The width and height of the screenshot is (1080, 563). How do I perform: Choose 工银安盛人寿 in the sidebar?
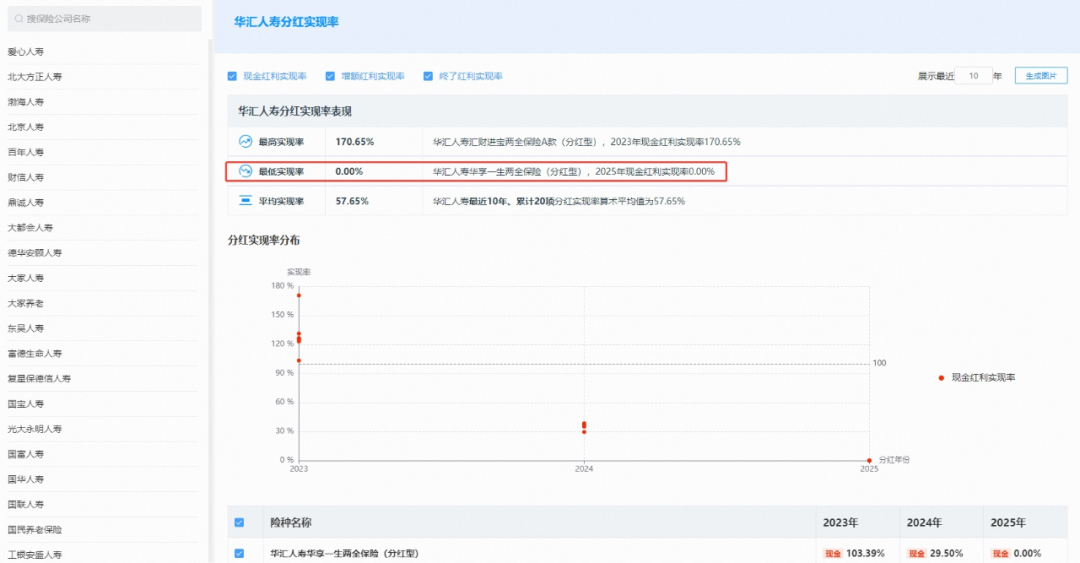[34, 555]
